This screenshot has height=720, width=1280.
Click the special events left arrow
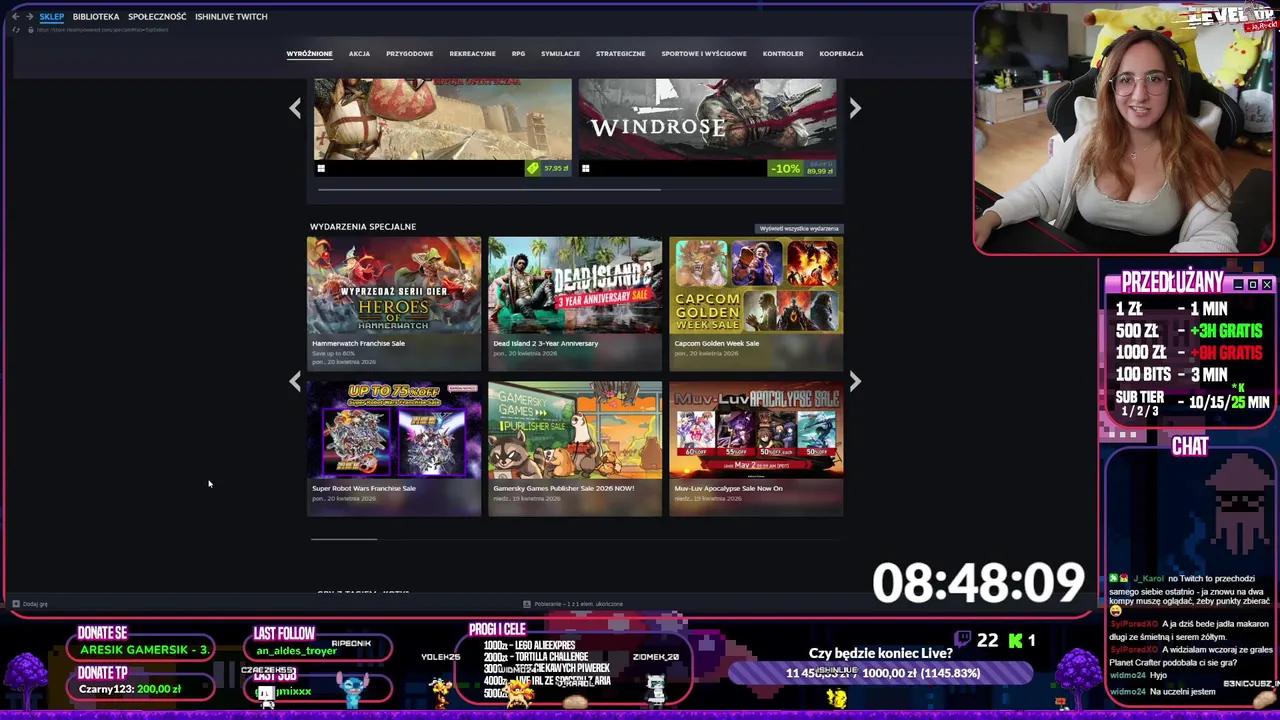pos(295,381)
